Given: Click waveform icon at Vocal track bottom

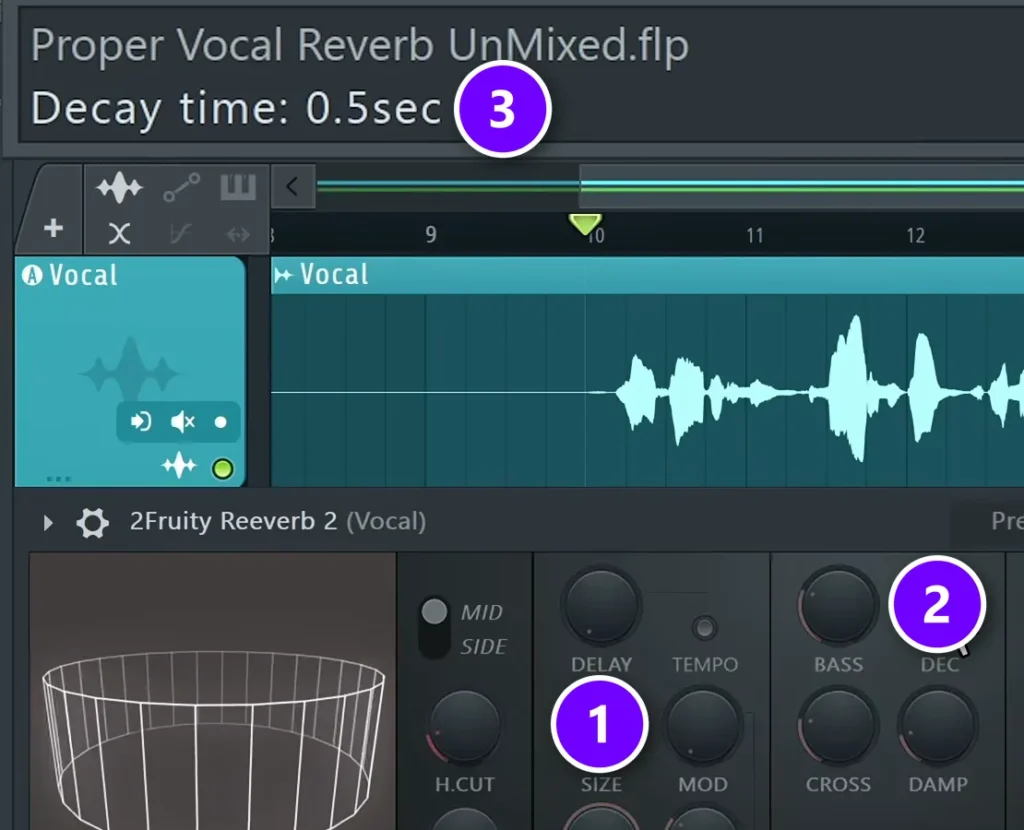Looking at the screenshot, I should coord(179,466).
